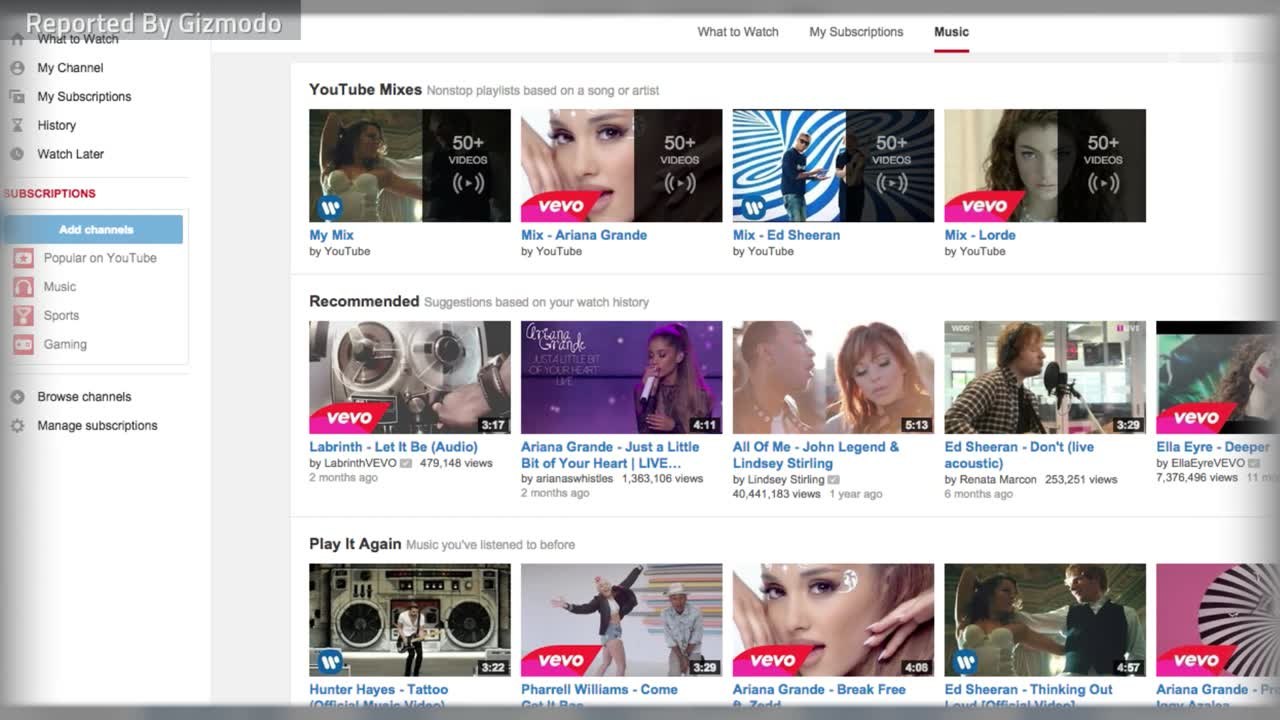
Task: Click the My Subscriptions sidebar icon
Action: coord(17,97)
